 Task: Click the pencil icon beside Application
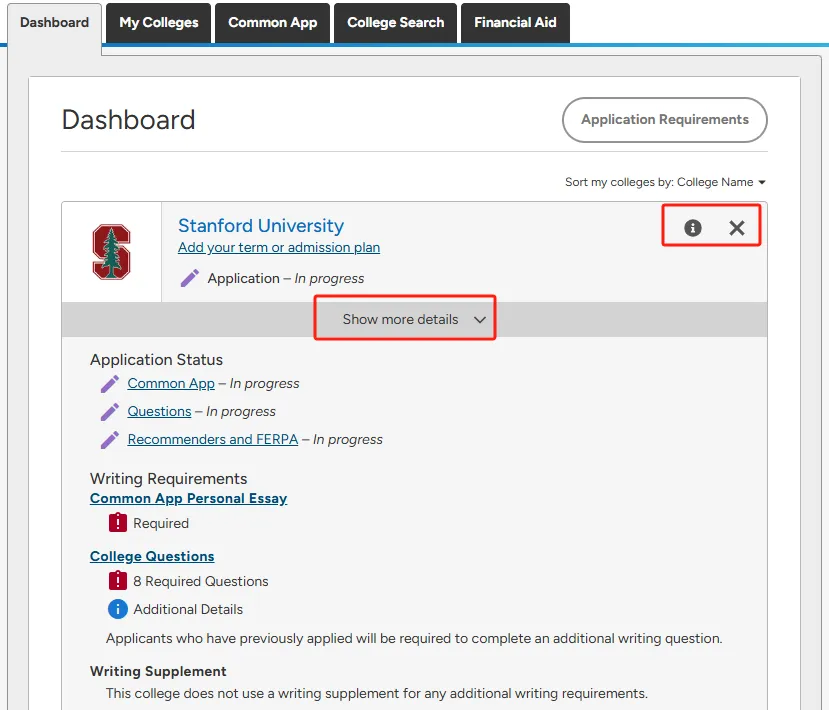click(x=190, y=278)
